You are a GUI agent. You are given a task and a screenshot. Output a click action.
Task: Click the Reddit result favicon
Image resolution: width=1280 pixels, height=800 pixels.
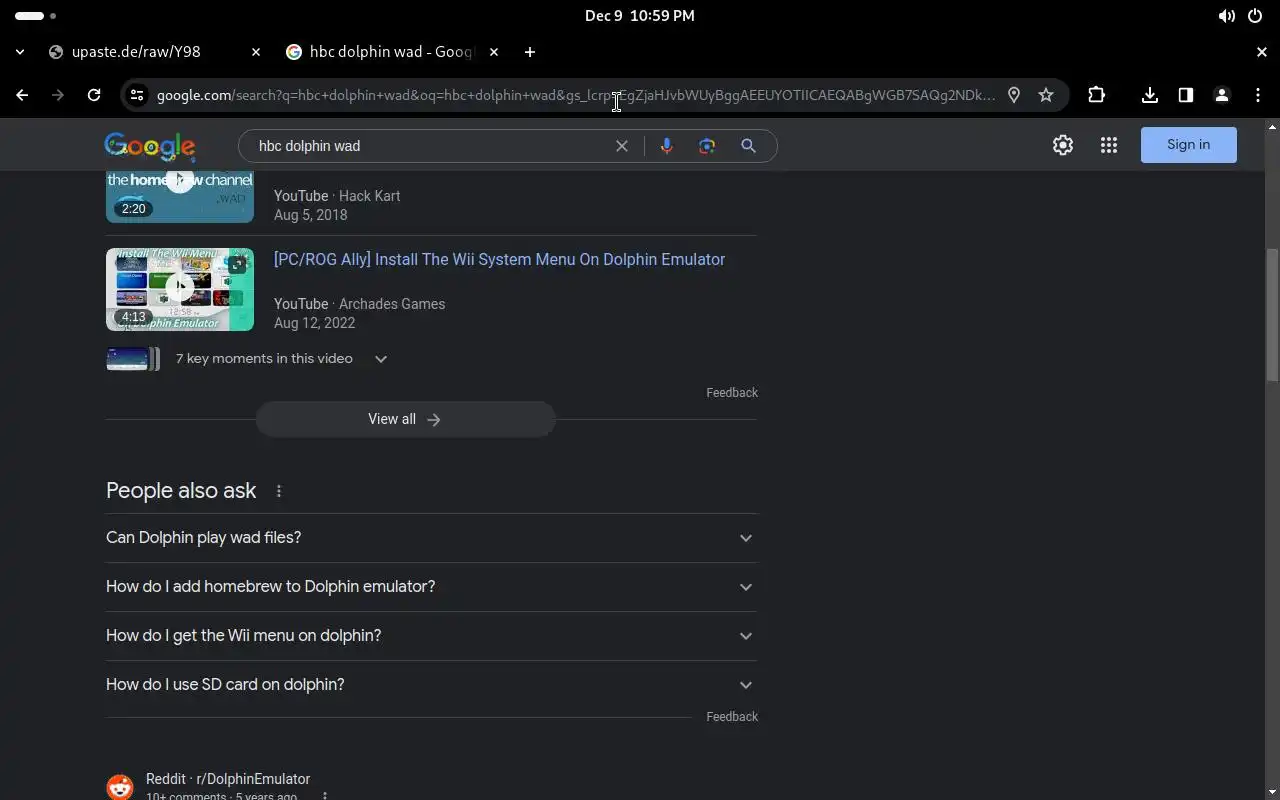(120, 786)
